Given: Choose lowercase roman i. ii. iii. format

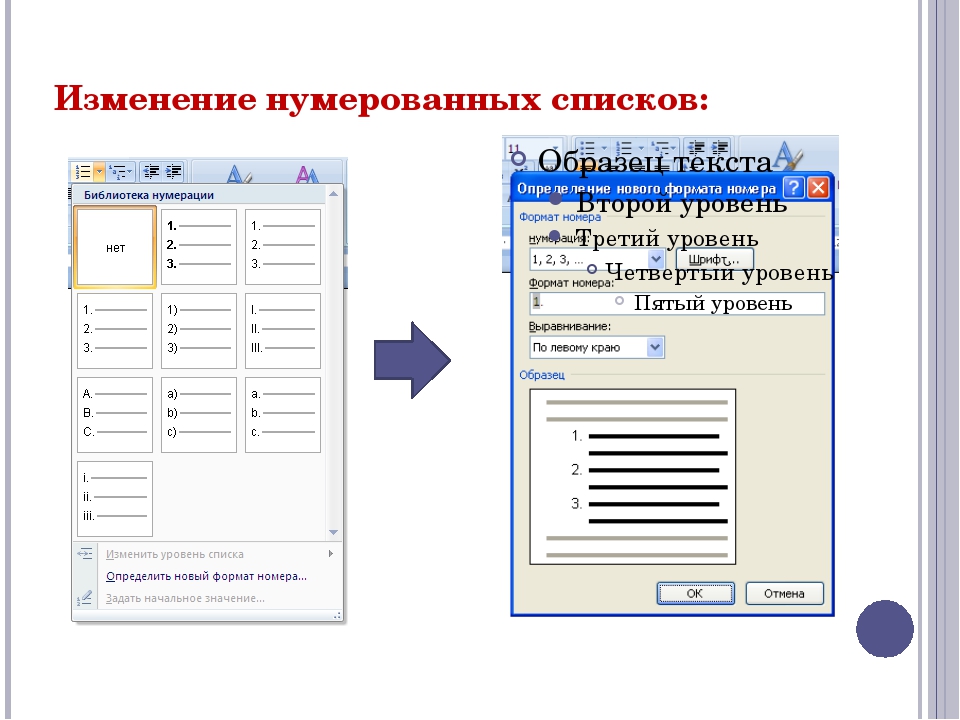Looking at the screenshot, I should (x=114, y=498).
